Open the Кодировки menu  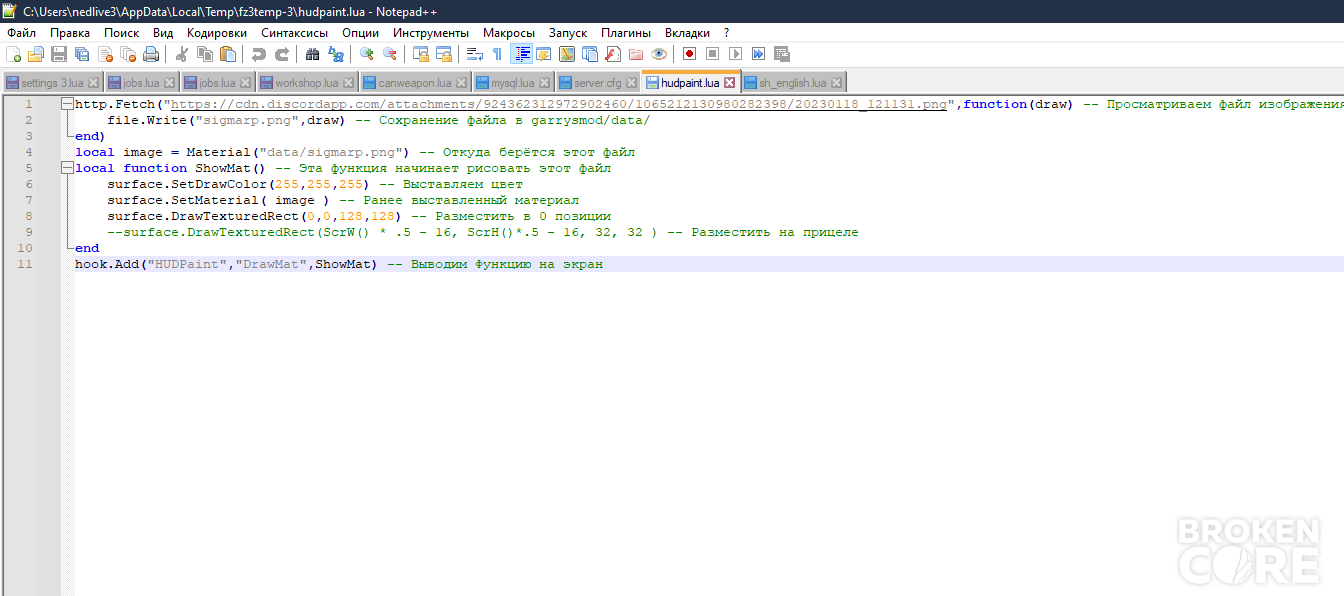tap(217, 33)
